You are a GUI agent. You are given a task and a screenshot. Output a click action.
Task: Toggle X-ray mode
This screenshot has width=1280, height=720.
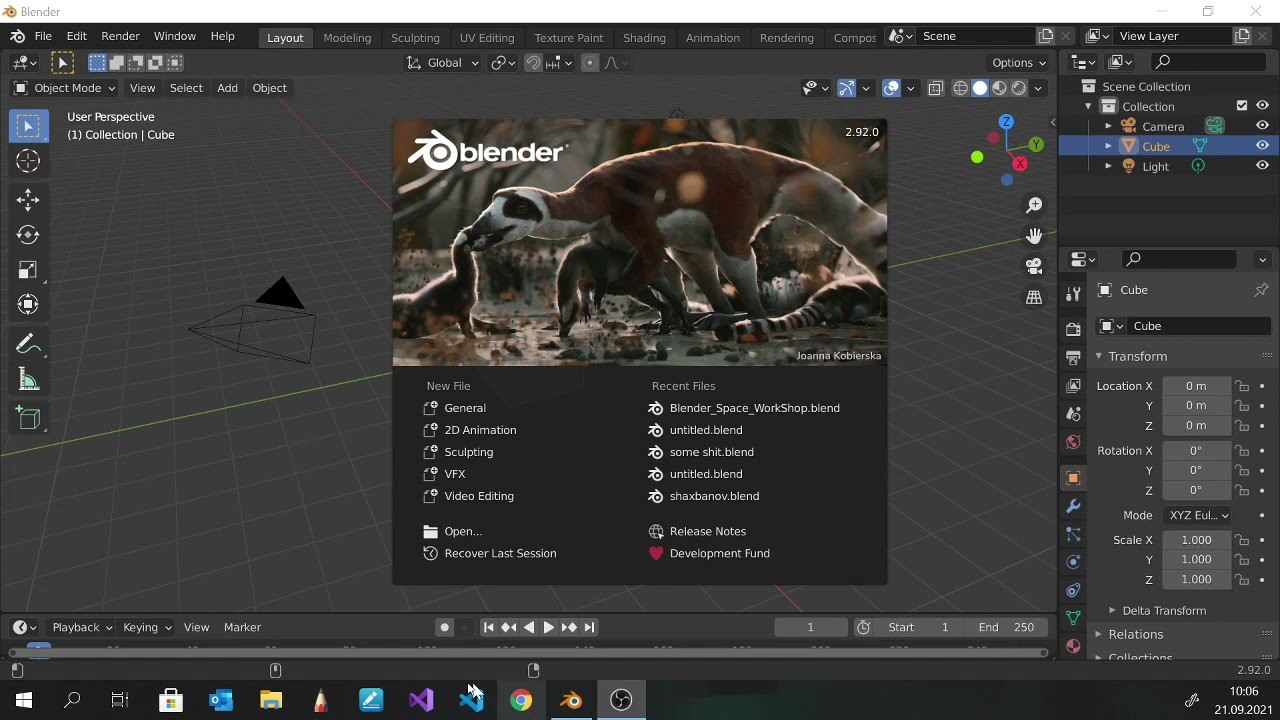(936, 88)
